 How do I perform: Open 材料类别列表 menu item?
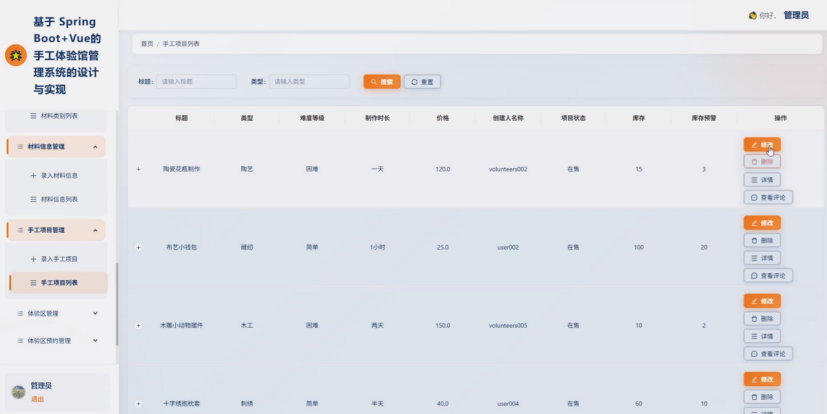coord(56,115)
